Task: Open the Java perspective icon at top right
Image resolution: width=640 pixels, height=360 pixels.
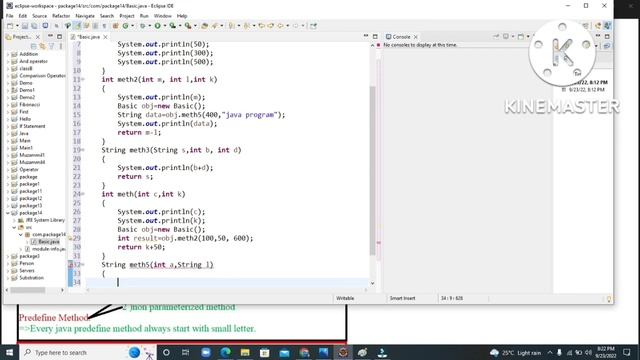Action: (x=608, y=26)
